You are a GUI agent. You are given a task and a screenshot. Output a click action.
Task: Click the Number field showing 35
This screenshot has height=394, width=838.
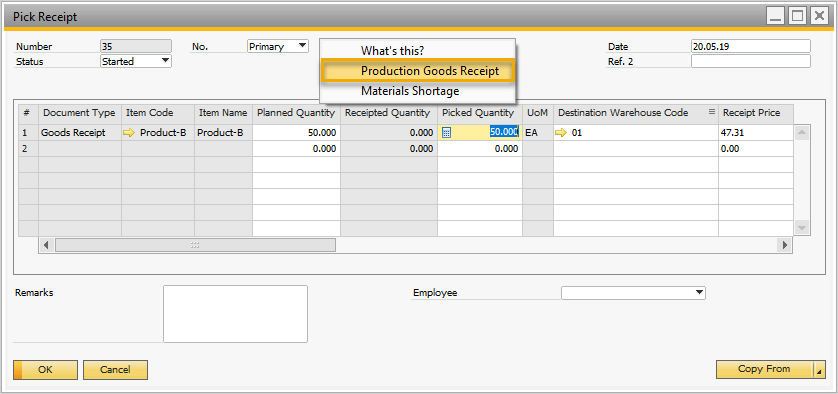[136, 47]
